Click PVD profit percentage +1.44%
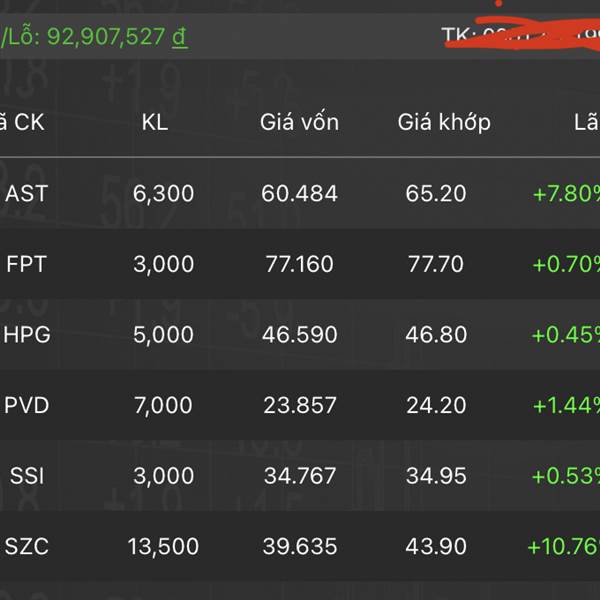This screenshot has height=600, width=600. 566,406
